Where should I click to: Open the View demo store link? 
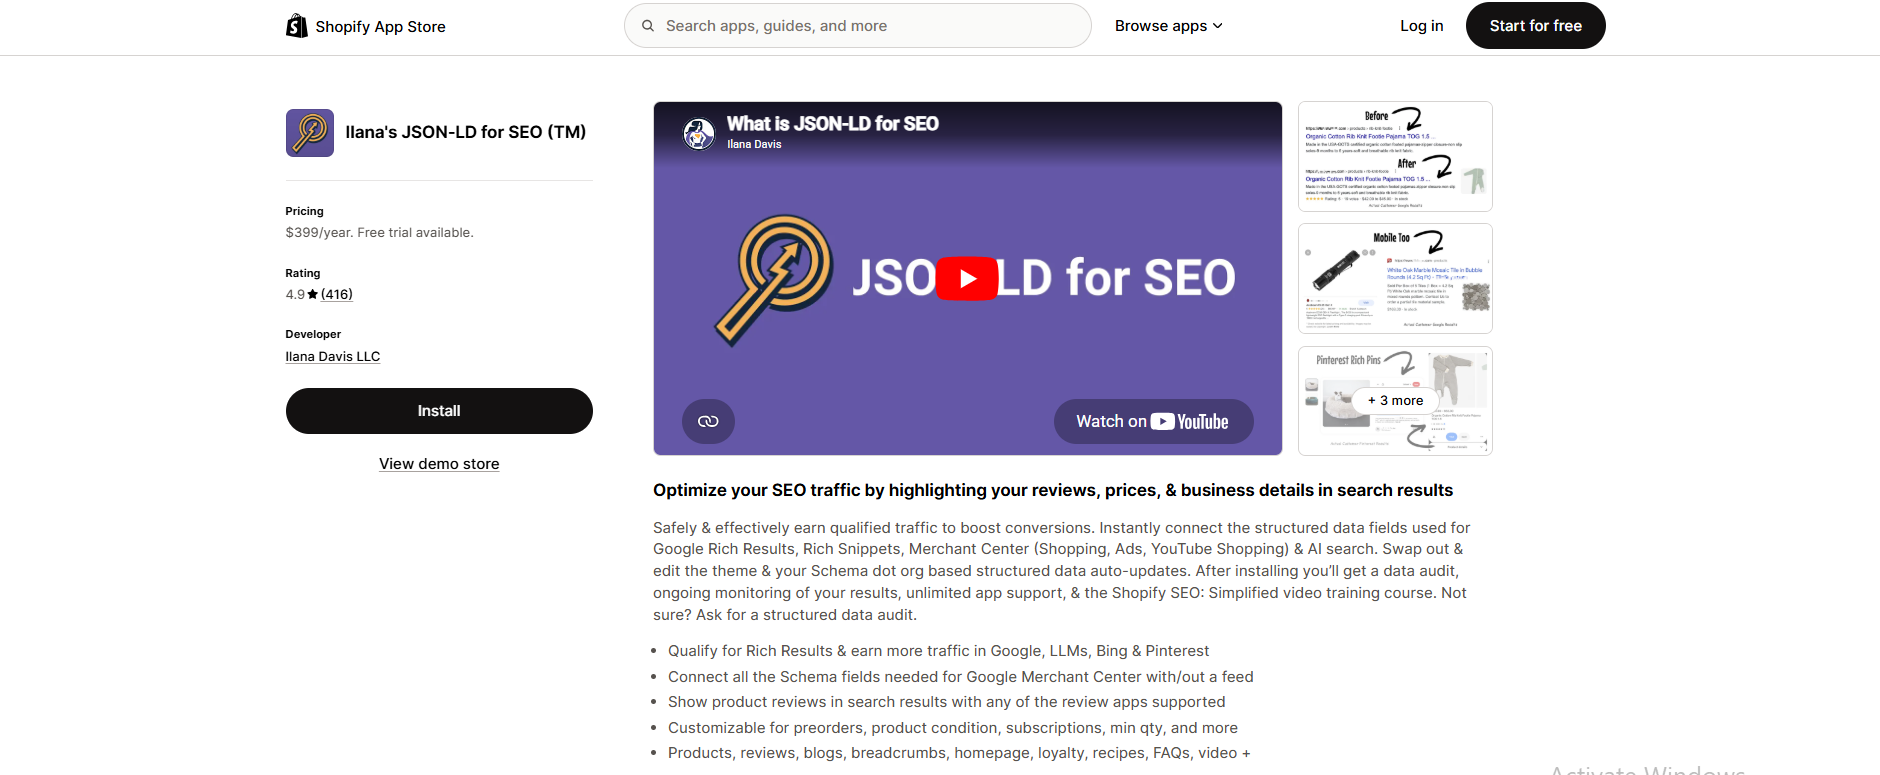439,464
